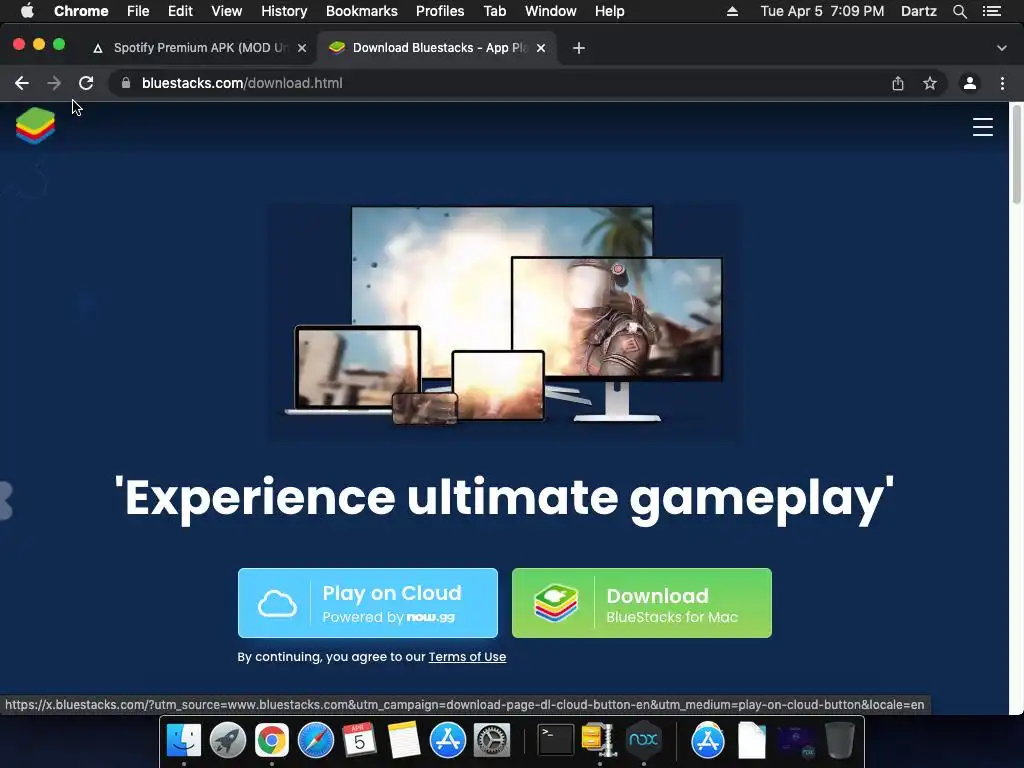Open the Trash in the Dock

(840, 740)
